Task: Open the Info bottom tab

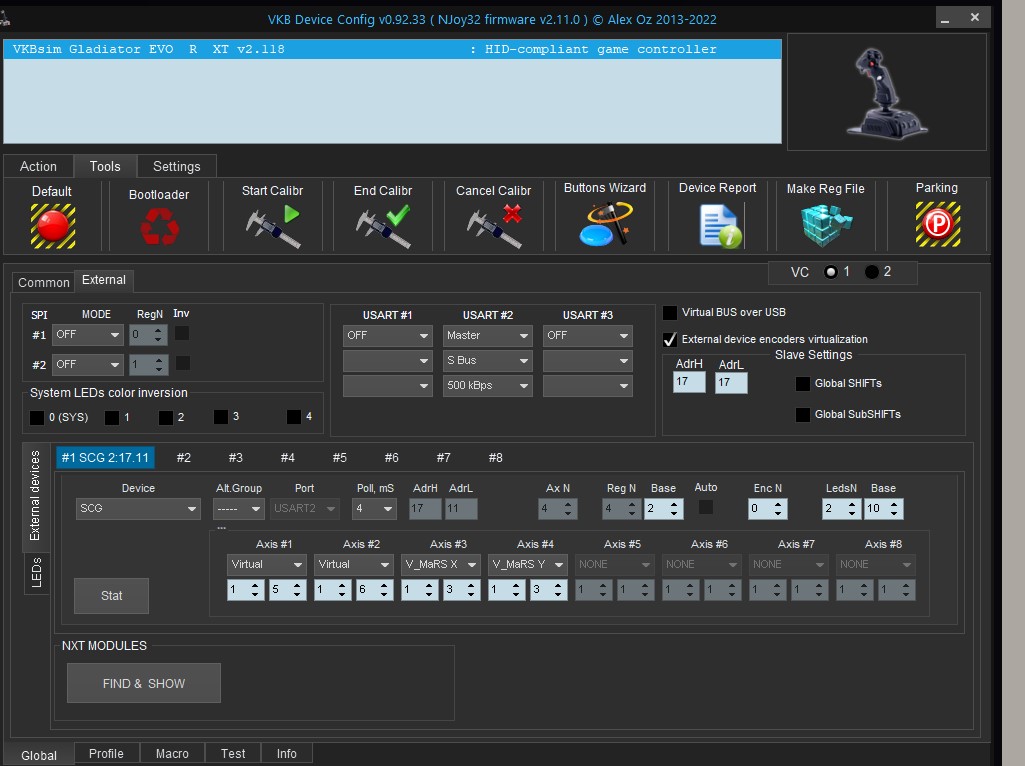Action: (x=286, y=754)
